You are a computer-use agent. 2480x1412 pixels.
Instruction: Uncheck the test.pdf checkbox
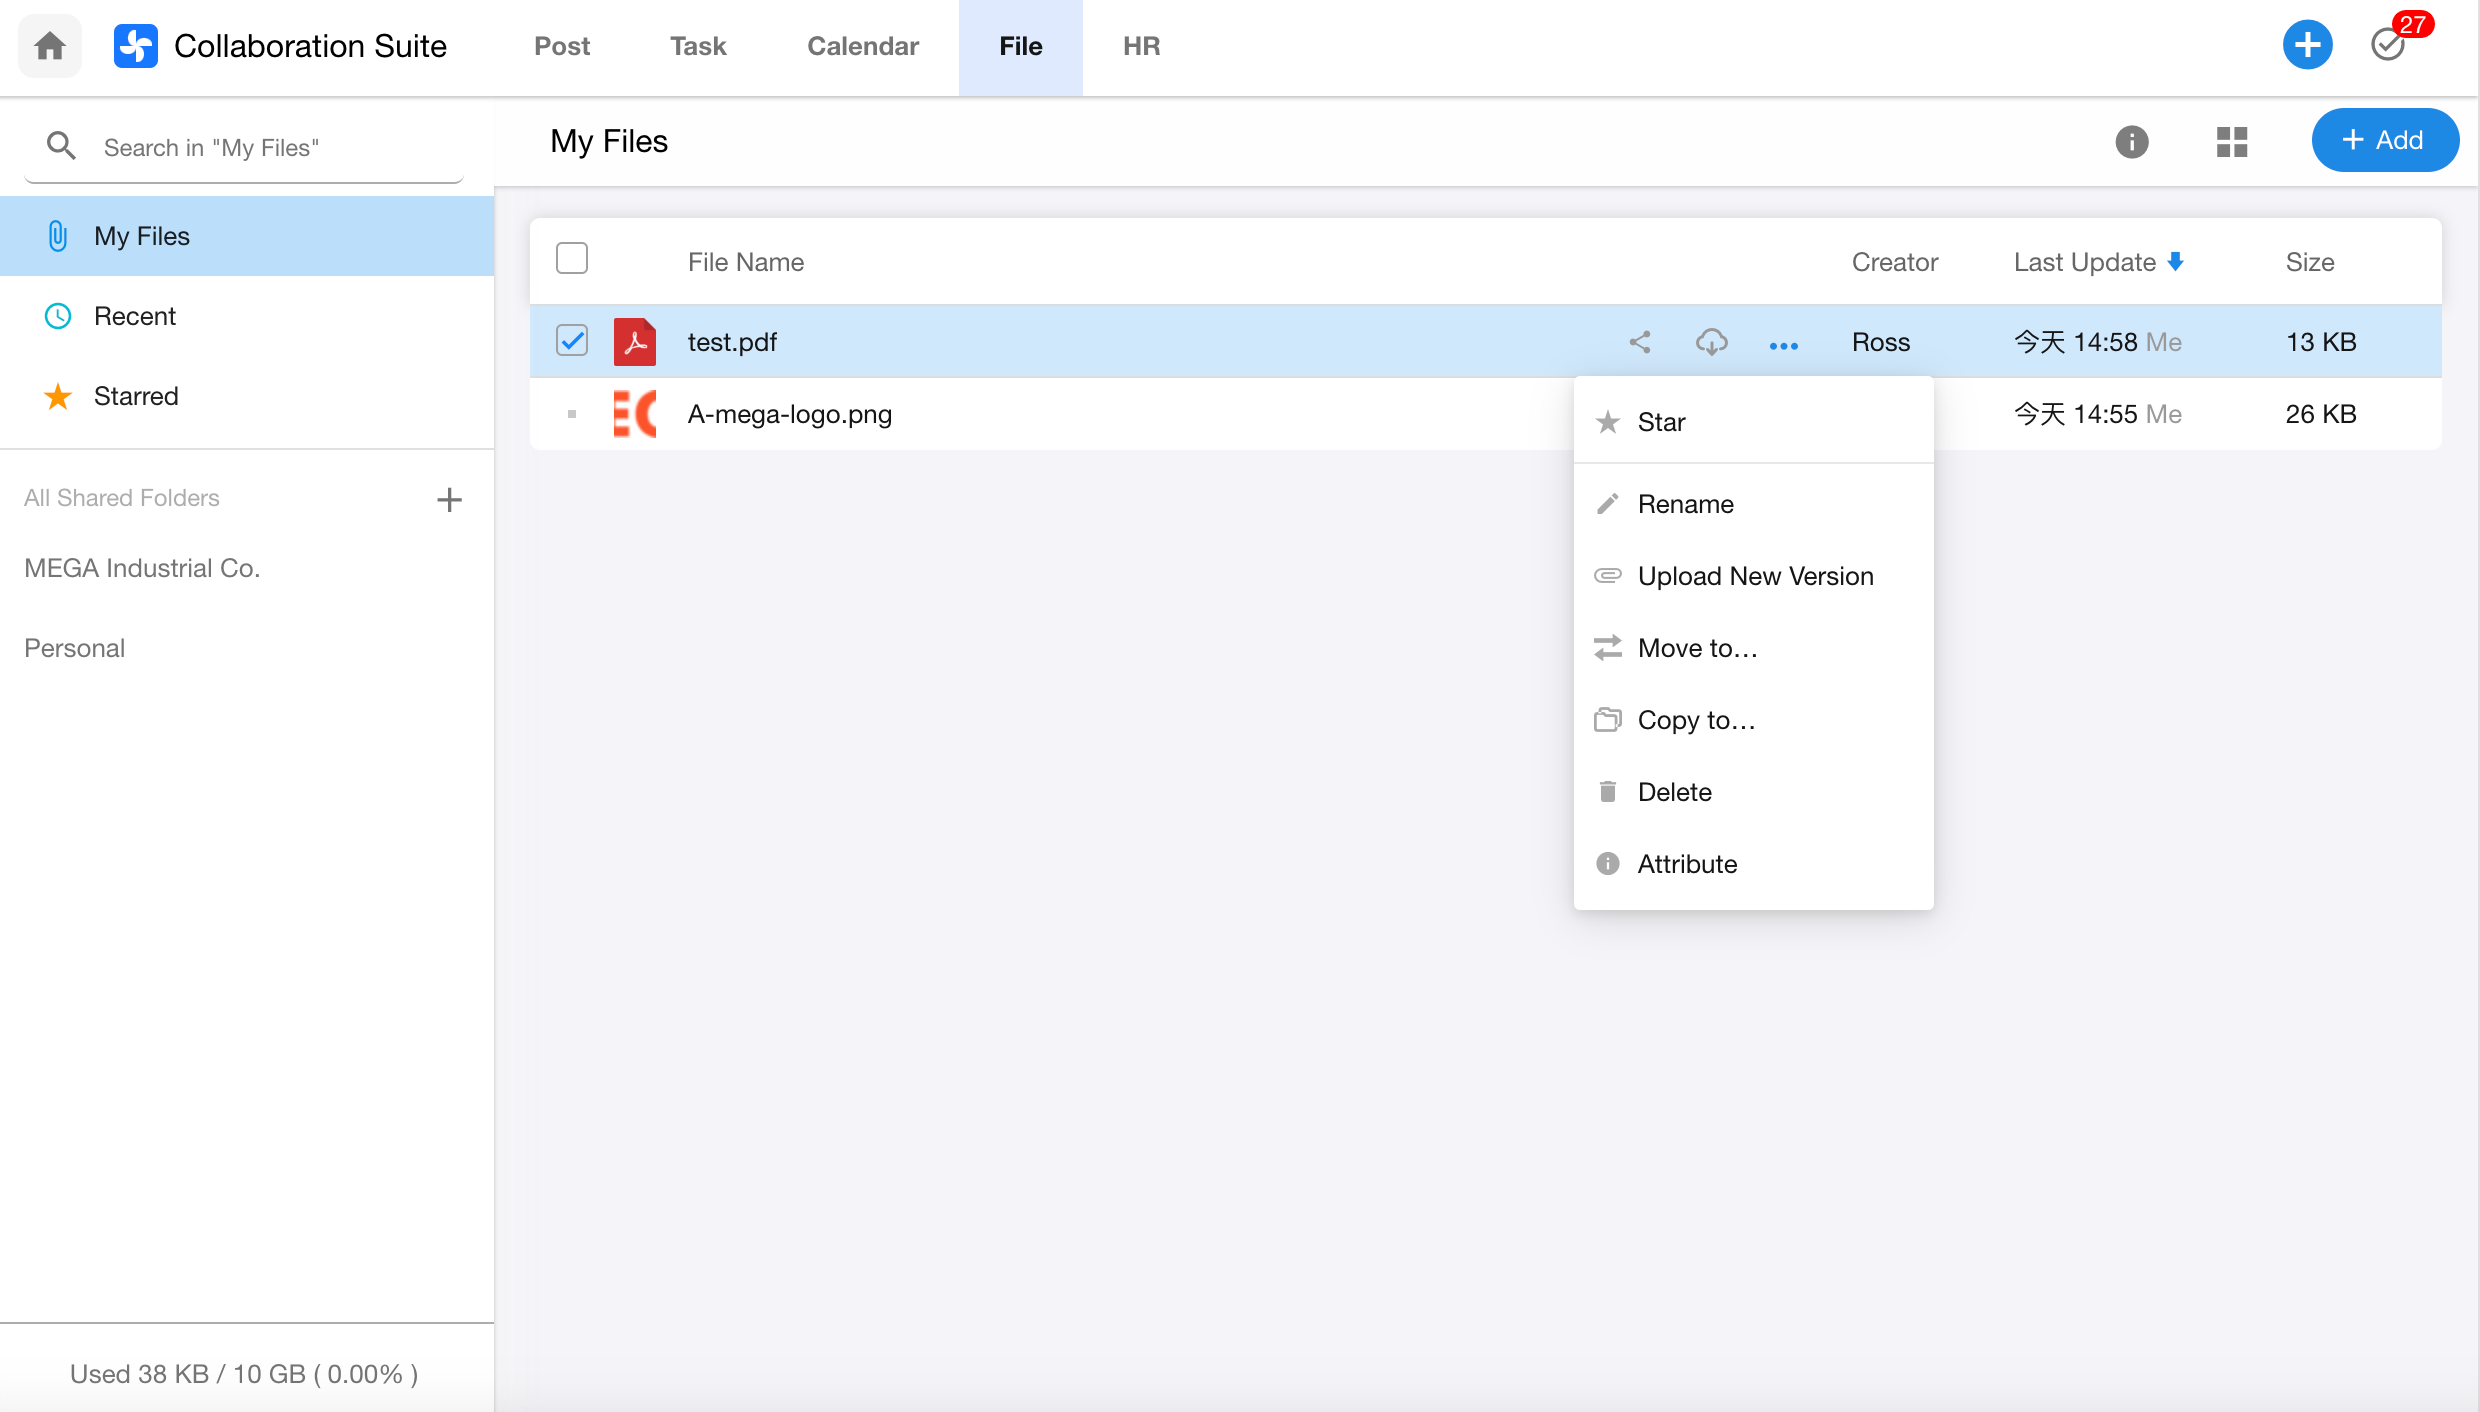pos(572,341)
